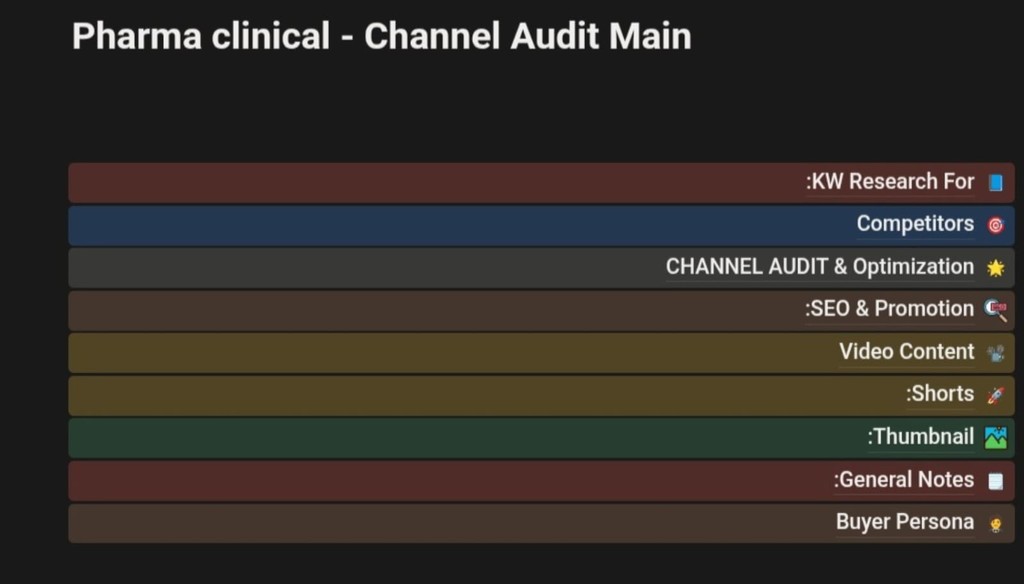Open the General Notes link
This screenshot has width=1024, height=584.
(x=904, y=480)
